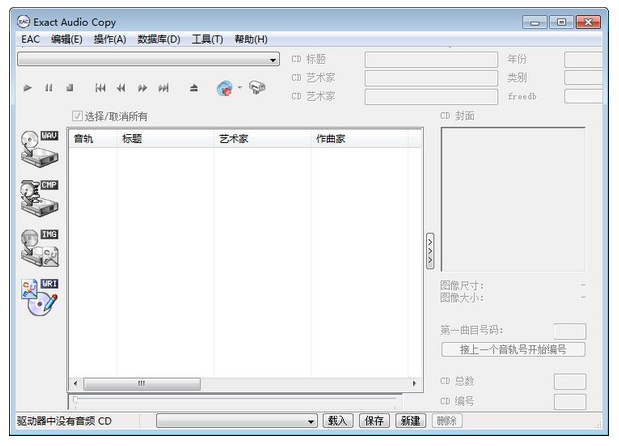Click the EAC title bar icon
The width and height of the screenshot is (619, 446).
click(23, 22)
